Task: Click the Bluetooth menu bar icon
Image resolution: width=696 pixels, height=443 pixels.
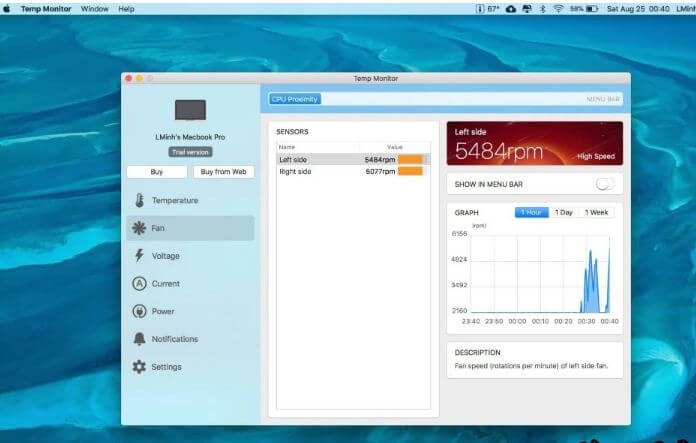Action: (542, 8)
